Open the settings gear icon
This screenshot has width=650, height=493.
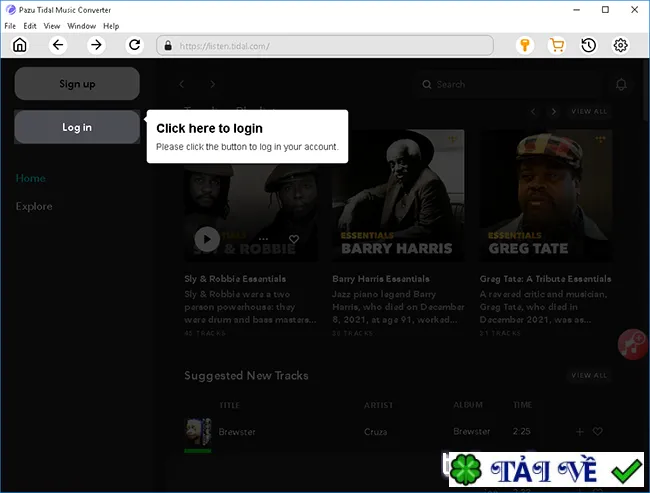[x=621, y=45]
